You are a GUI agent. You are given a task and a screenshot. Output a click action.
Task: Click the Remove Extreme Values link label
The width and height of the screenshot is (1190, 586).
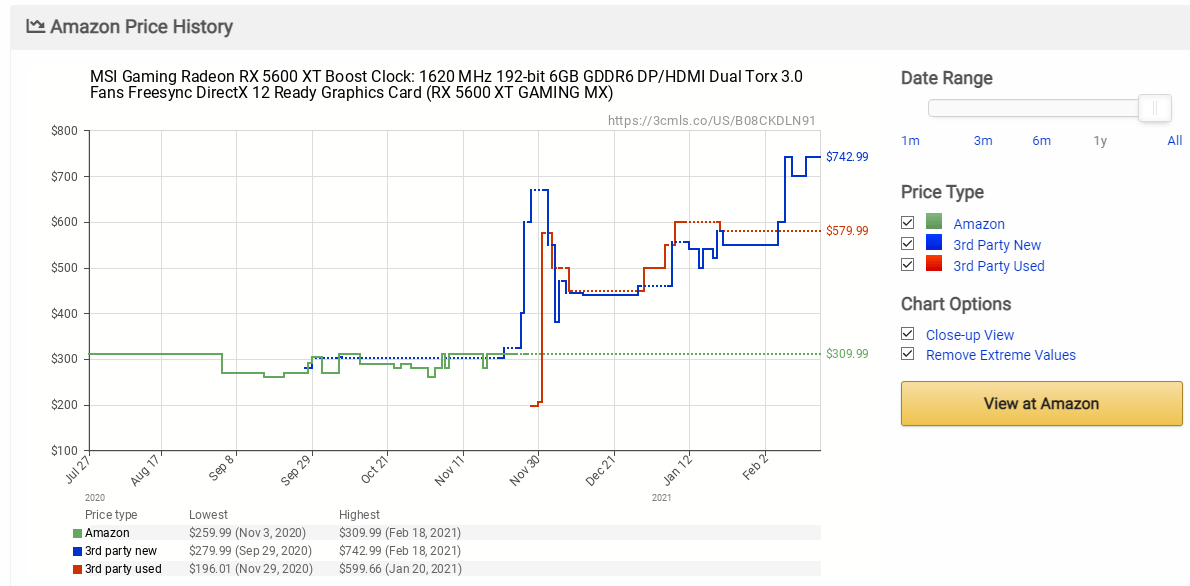1001,355
